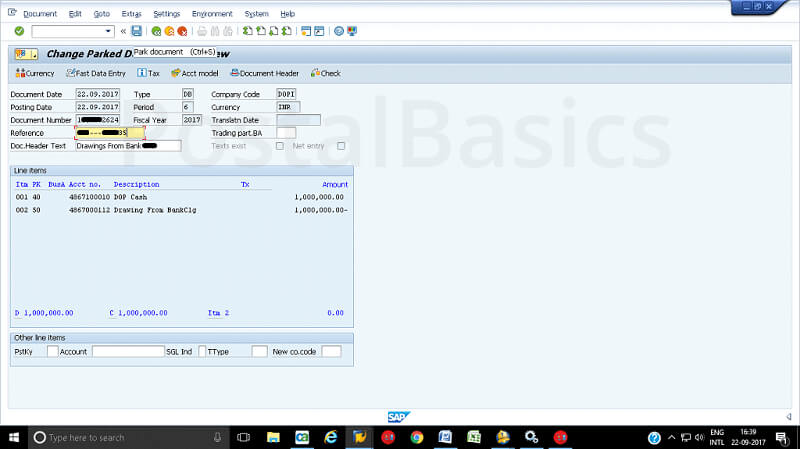The height and width of the screenshot is (449, 800).
Task: Click the orange Exit icon in toolbar
Action: point(169,31)
